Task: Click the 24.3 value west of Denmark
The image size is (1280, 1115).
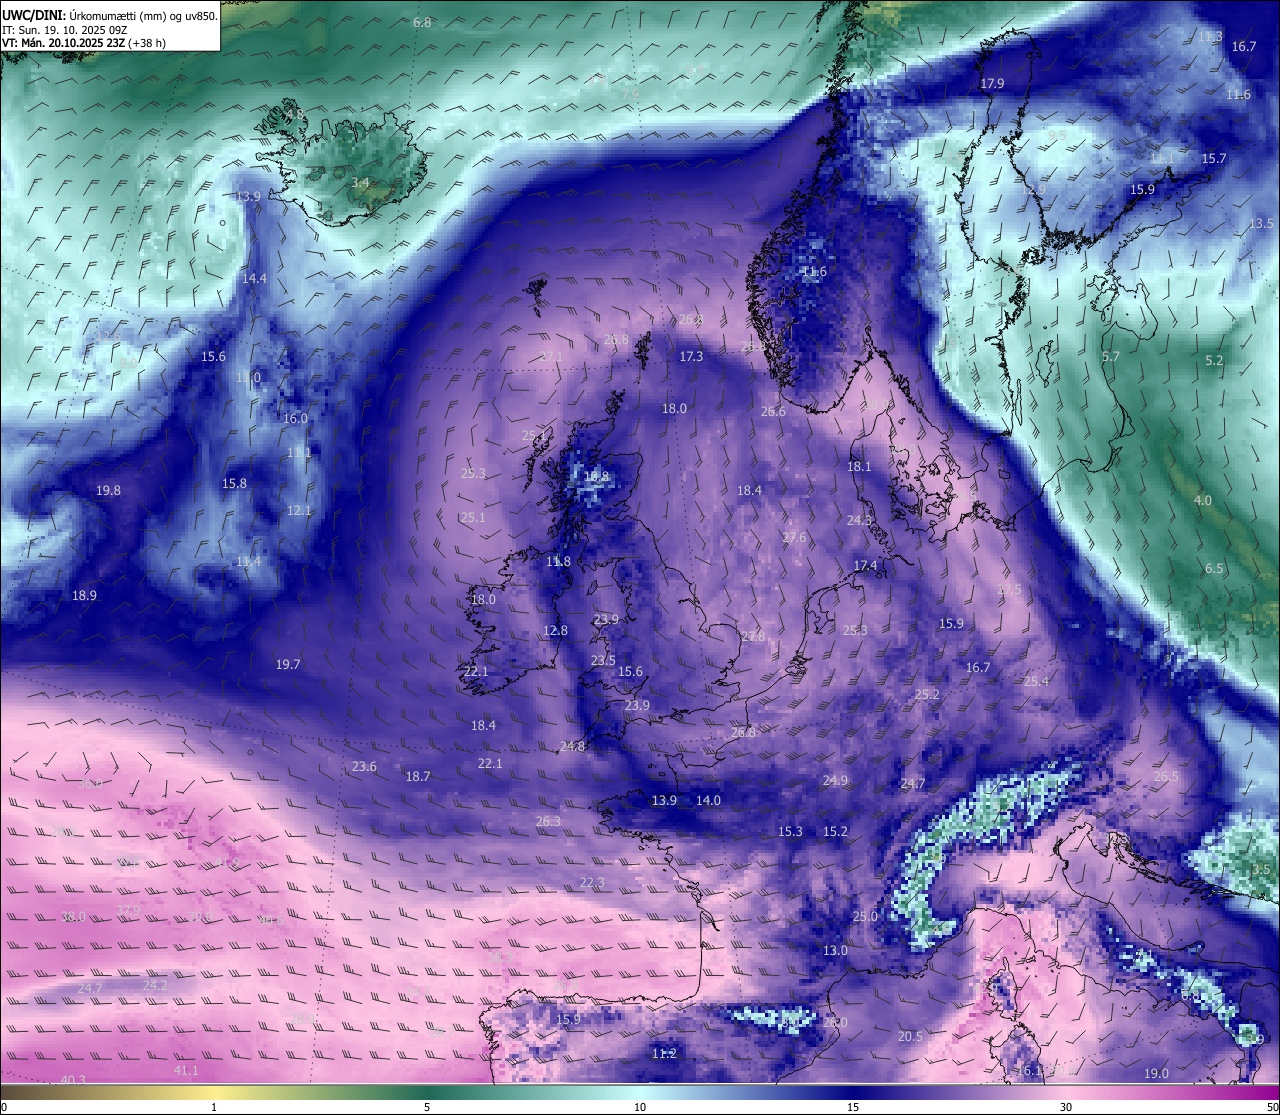Action: 859,521
